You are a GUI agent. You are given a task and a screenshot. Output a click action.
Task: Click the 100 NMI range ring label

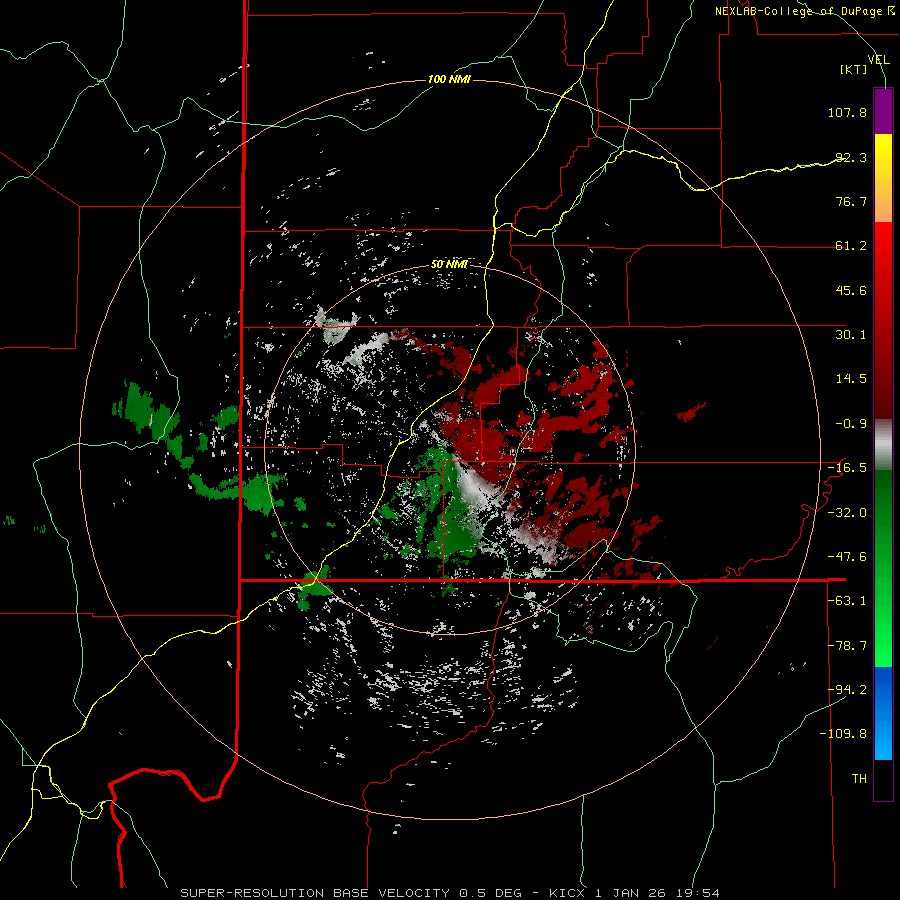[449, 79]
